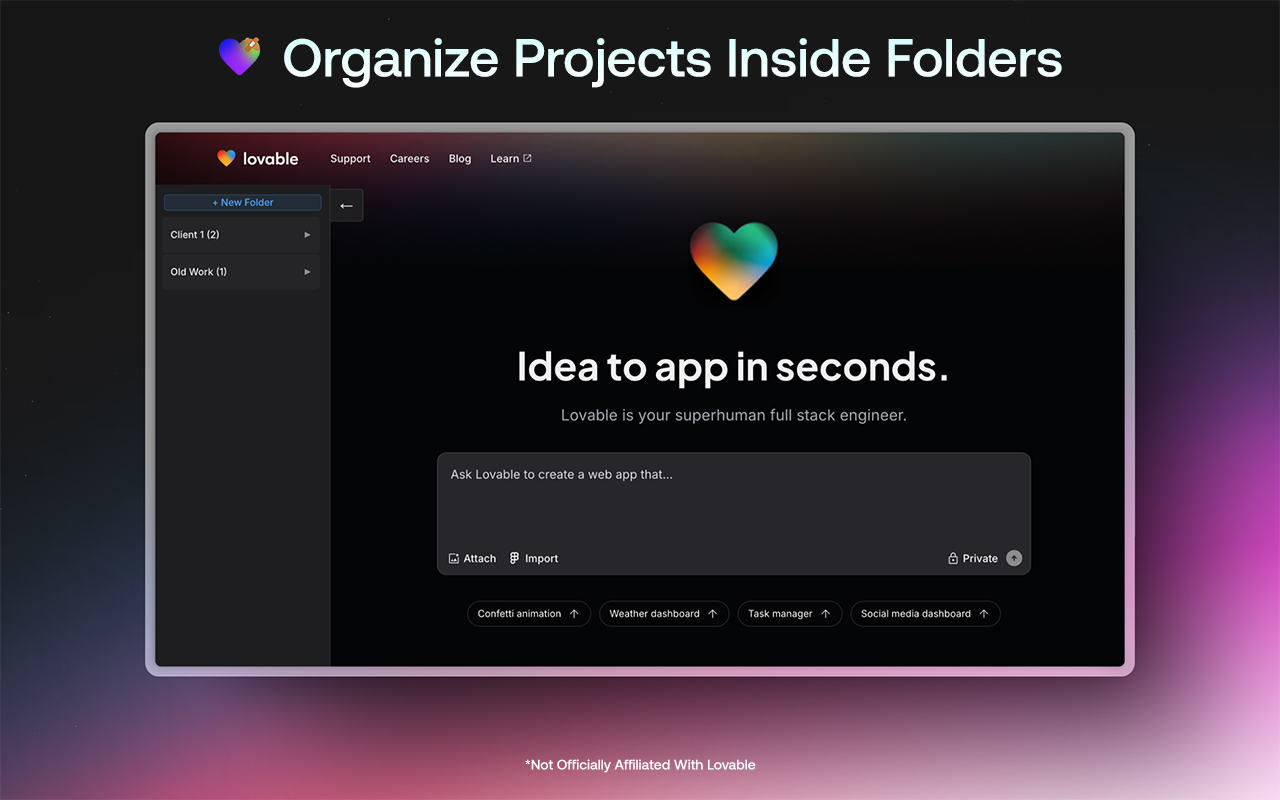Click the large Lovable heart above the headline
This screenshot has height=800, width=1280.
733,262
